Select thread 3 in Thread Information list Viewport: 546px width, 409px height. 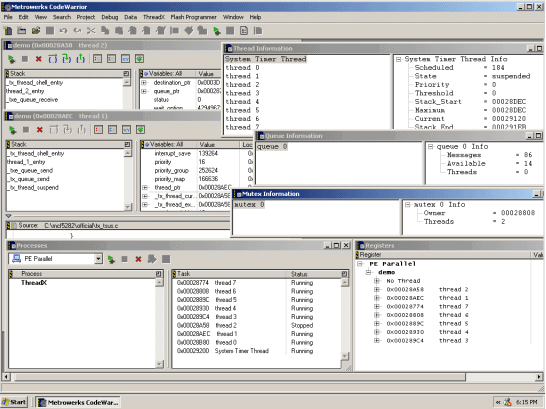242,93
